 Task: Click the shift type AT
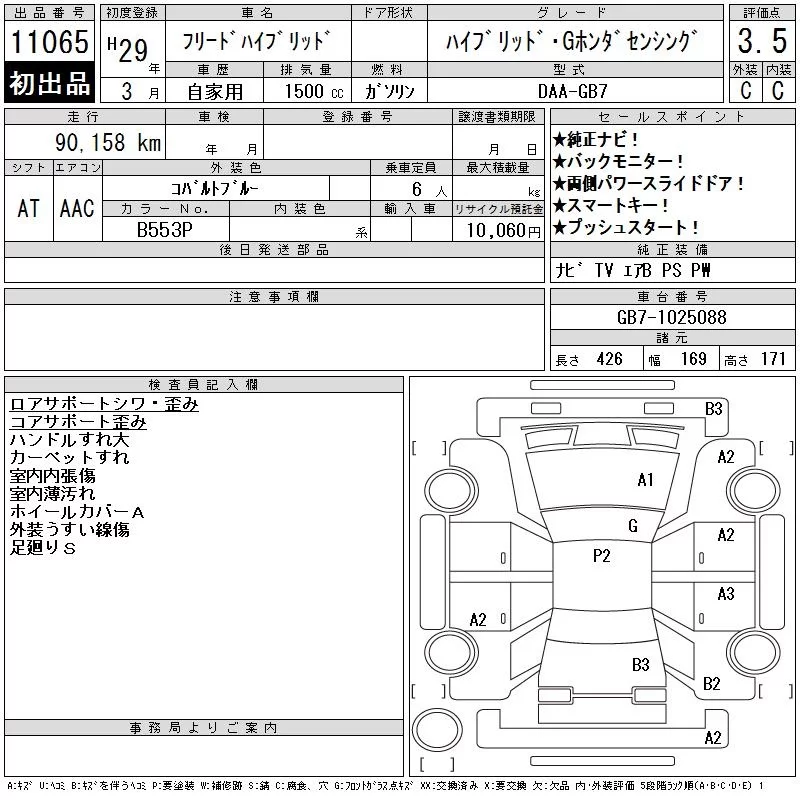click(x=28, y=209)
